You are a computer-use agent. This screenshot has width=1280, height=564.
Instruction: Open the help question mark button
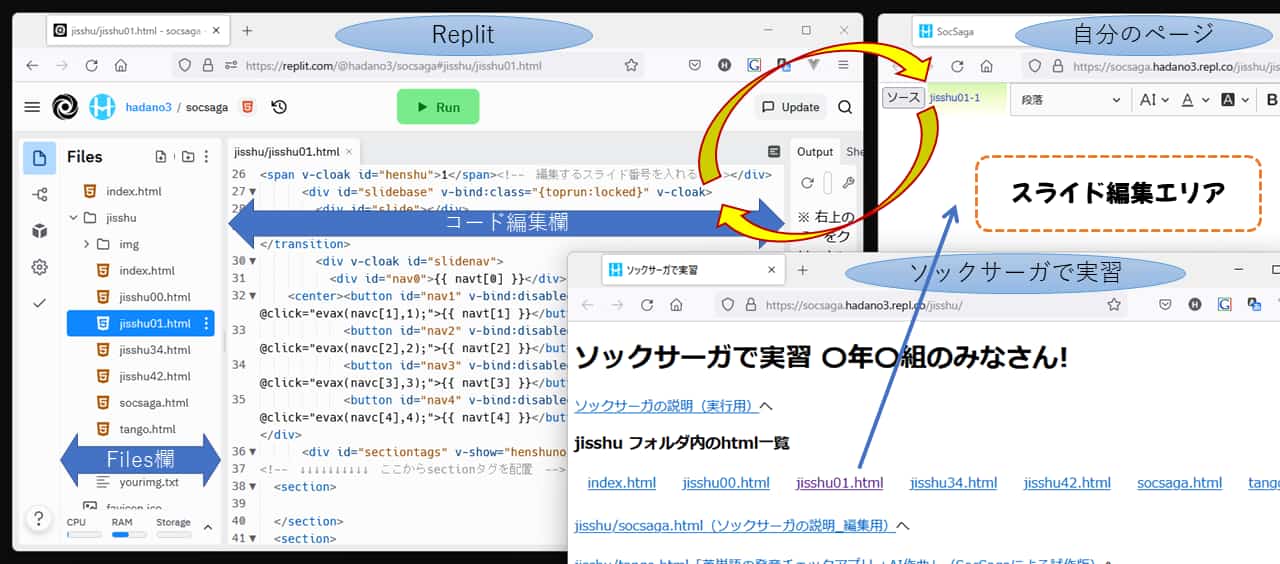(x=38, y=518)
